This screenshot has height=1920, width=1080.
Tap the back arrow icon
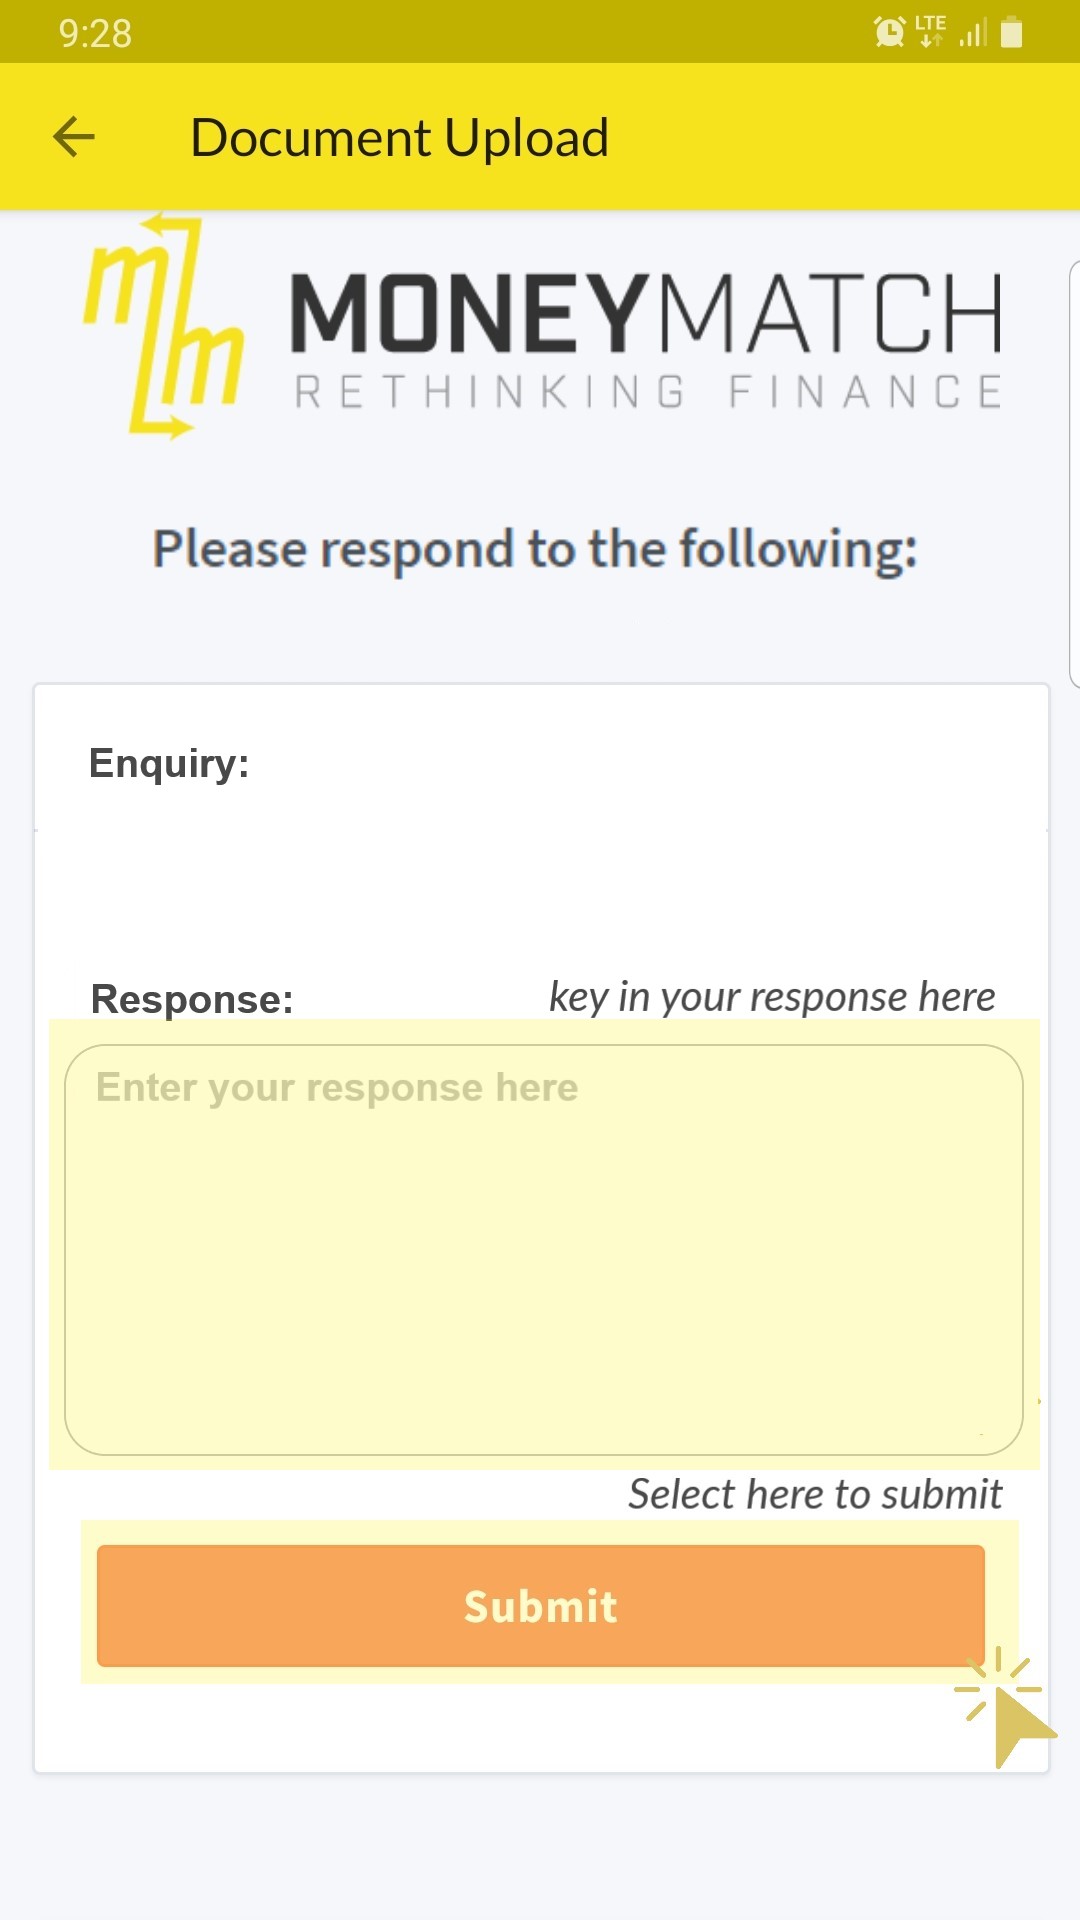74,137
